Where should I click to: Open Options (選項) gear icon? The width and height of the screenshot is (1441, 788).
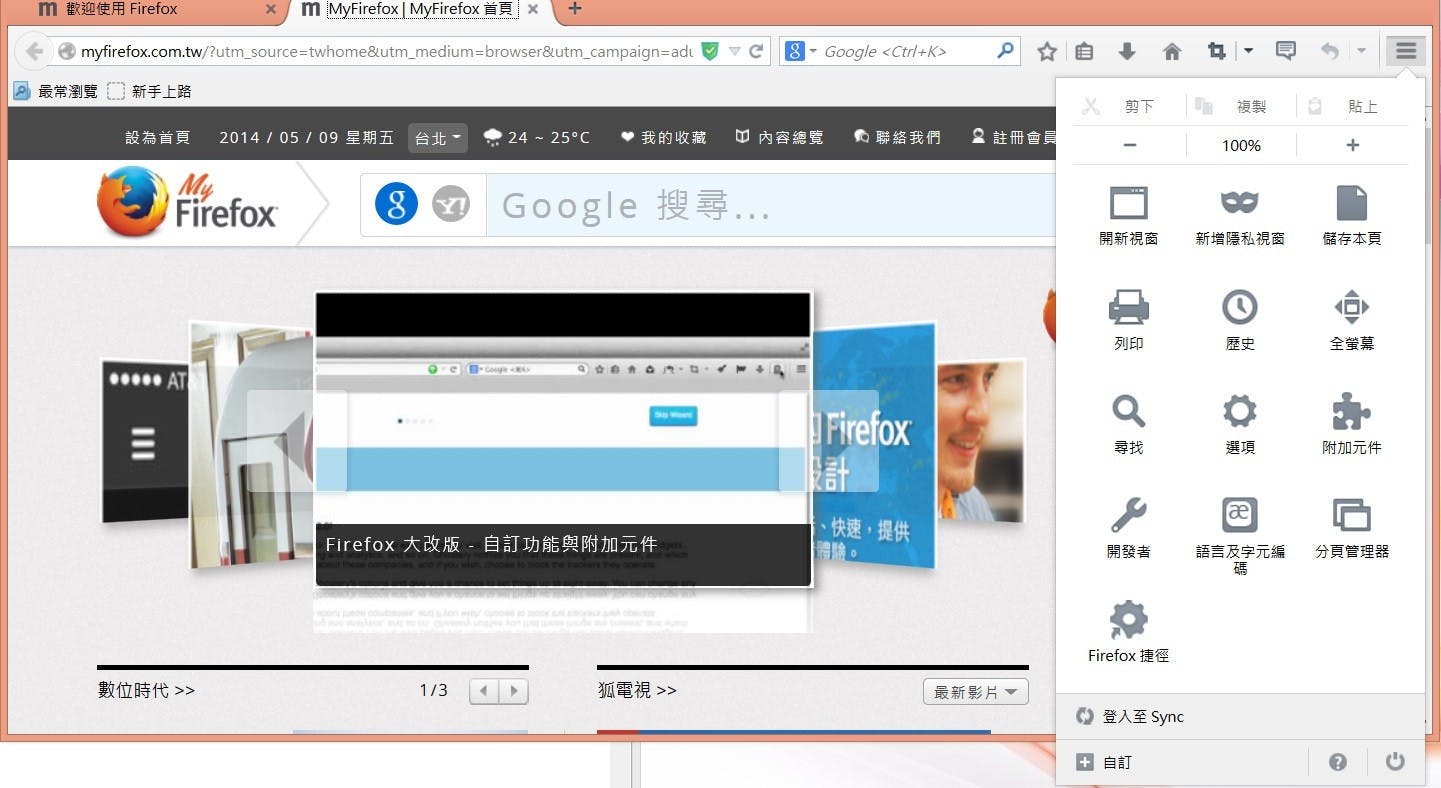(x=1240, y=424)
